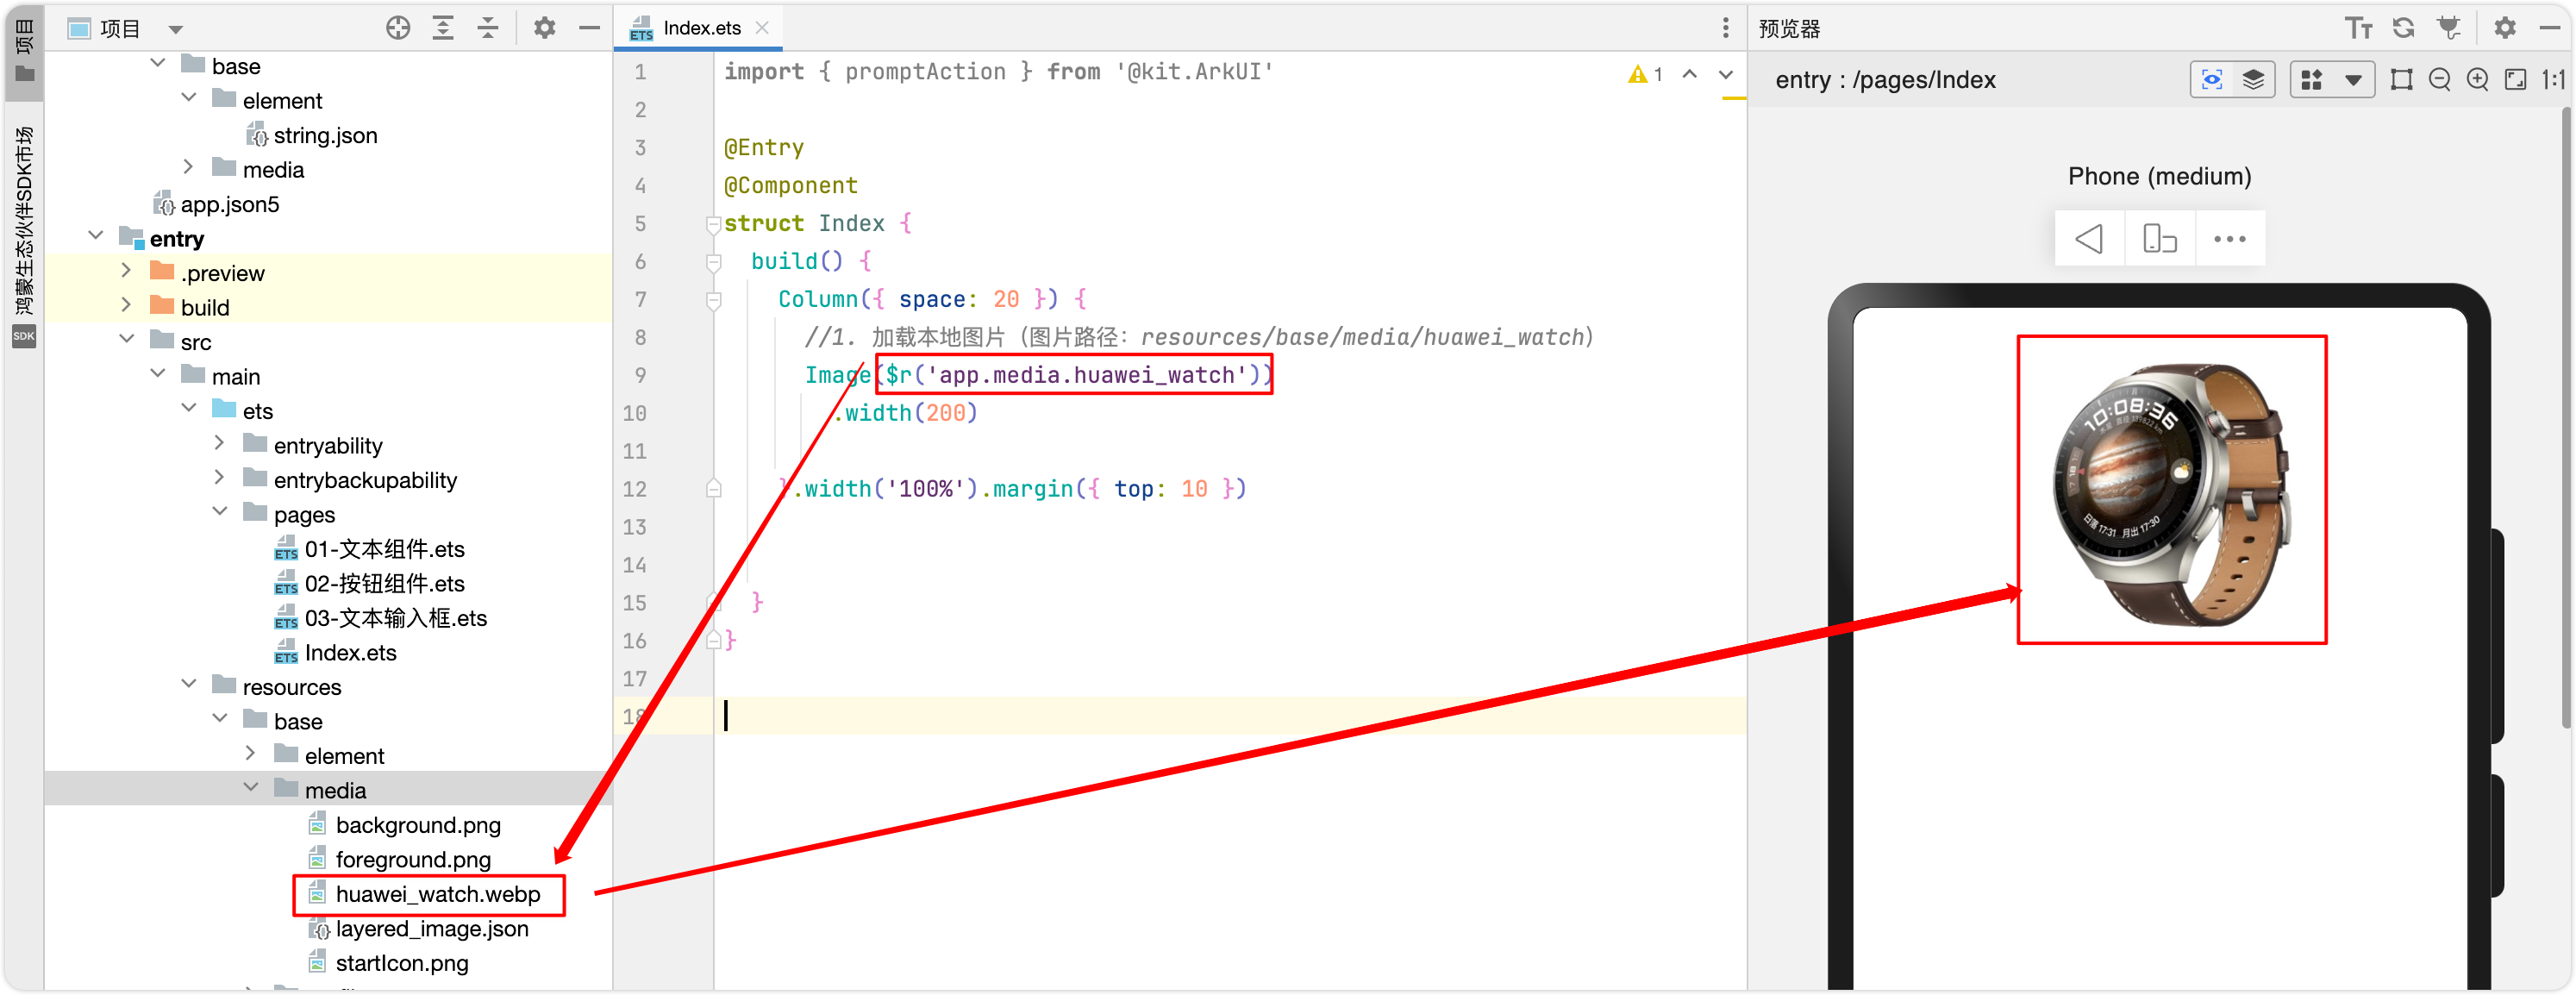The height and width of the screenshot is (995, 2576).
Task: Collapse the src folder
Action: tap(127, 341)
